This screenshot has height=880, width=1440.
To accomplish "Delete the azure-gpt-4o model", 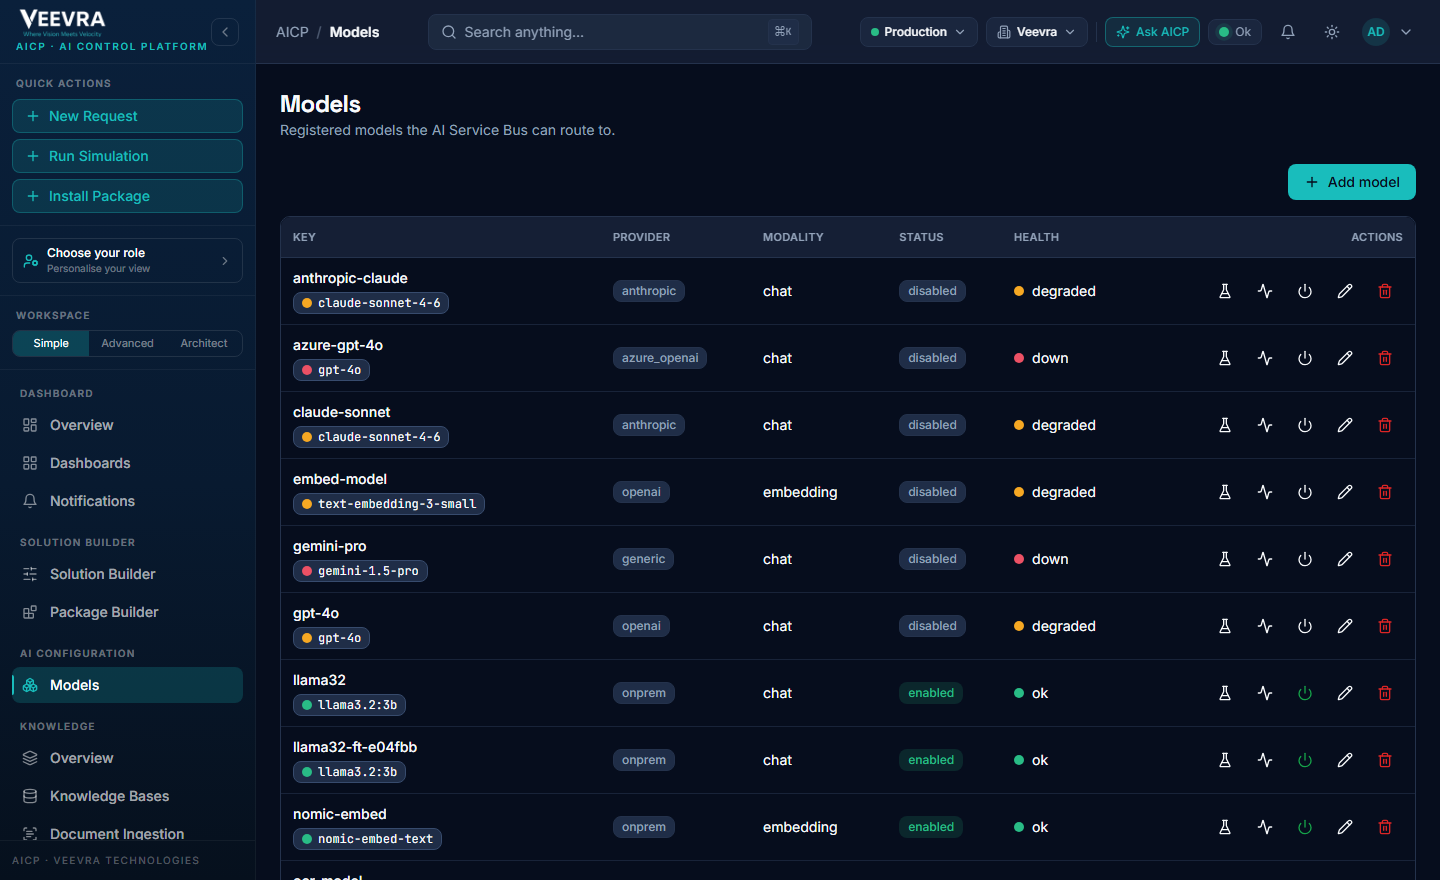I will pos(1385,358).
